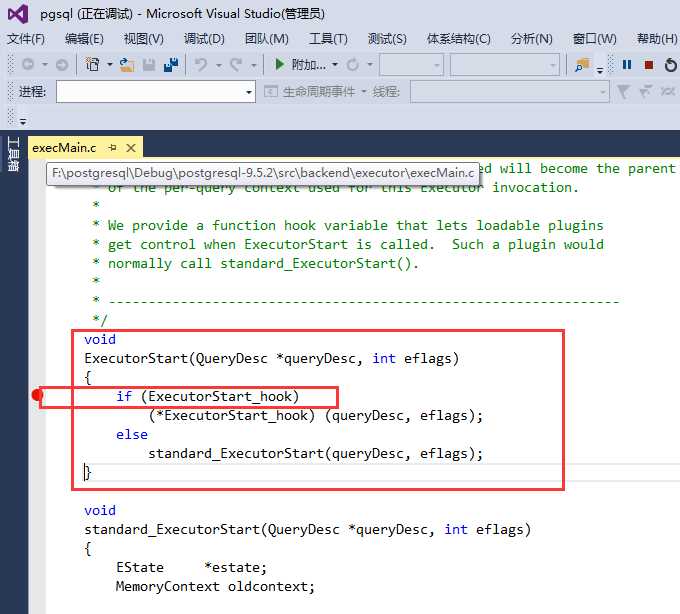This screenshot has height=614, width=680.
Task: Click the navigate forward arrow icon
Action: pos(62,65)
